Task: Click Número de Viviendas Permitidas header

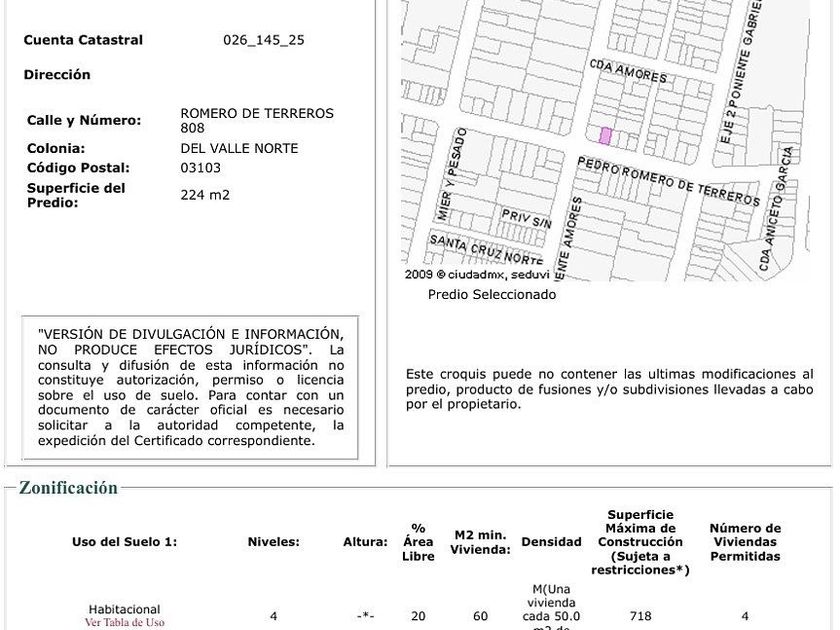Action: click(745, 542)
